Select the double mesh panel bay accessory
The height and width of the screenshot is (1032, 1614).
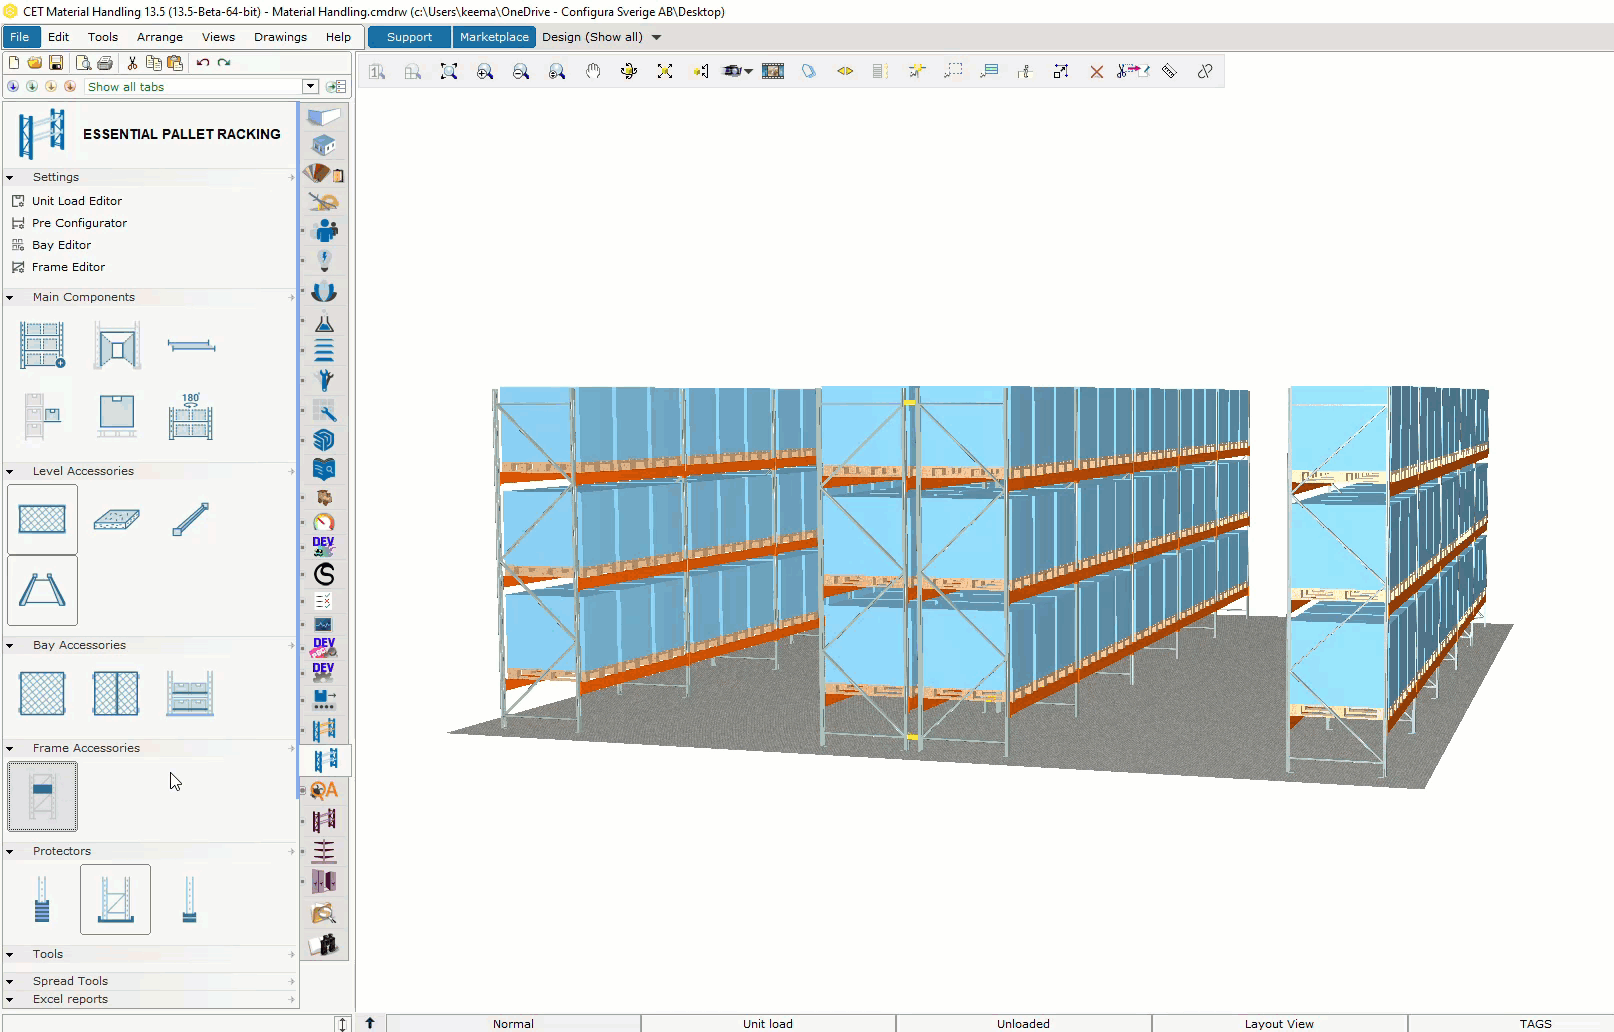(x=116, y=693)
